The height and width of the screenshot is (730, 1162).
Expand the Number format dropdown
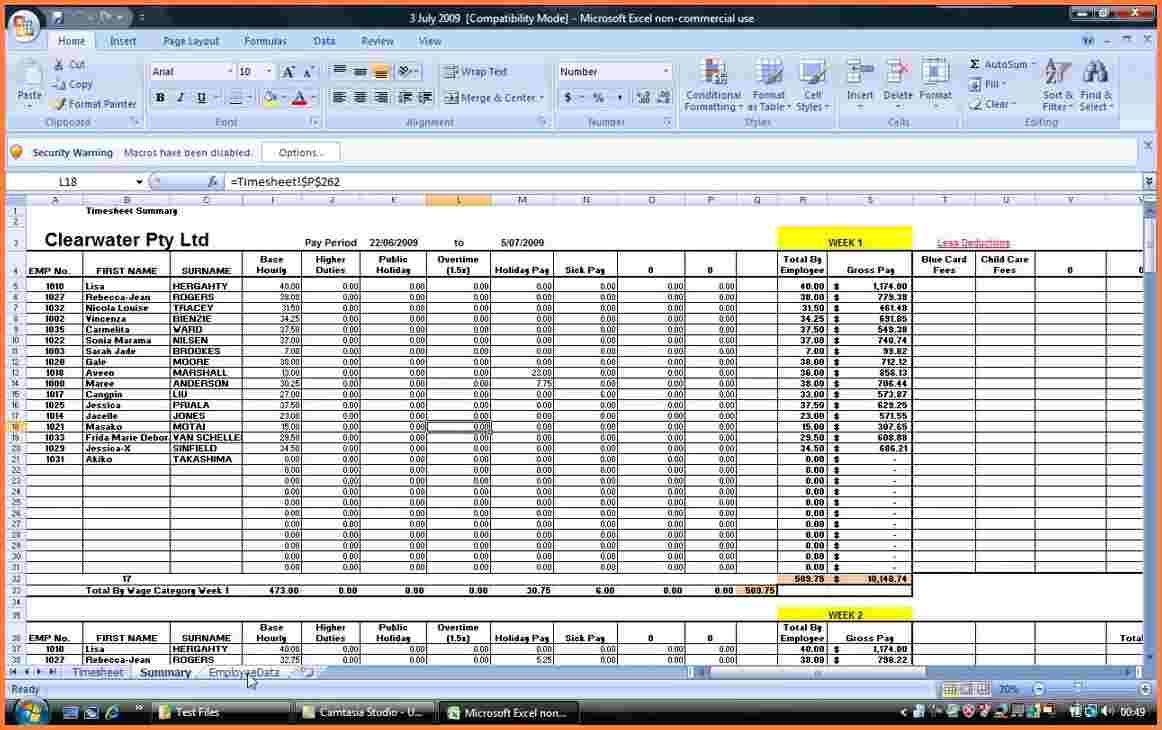click(x=666, y=72)
